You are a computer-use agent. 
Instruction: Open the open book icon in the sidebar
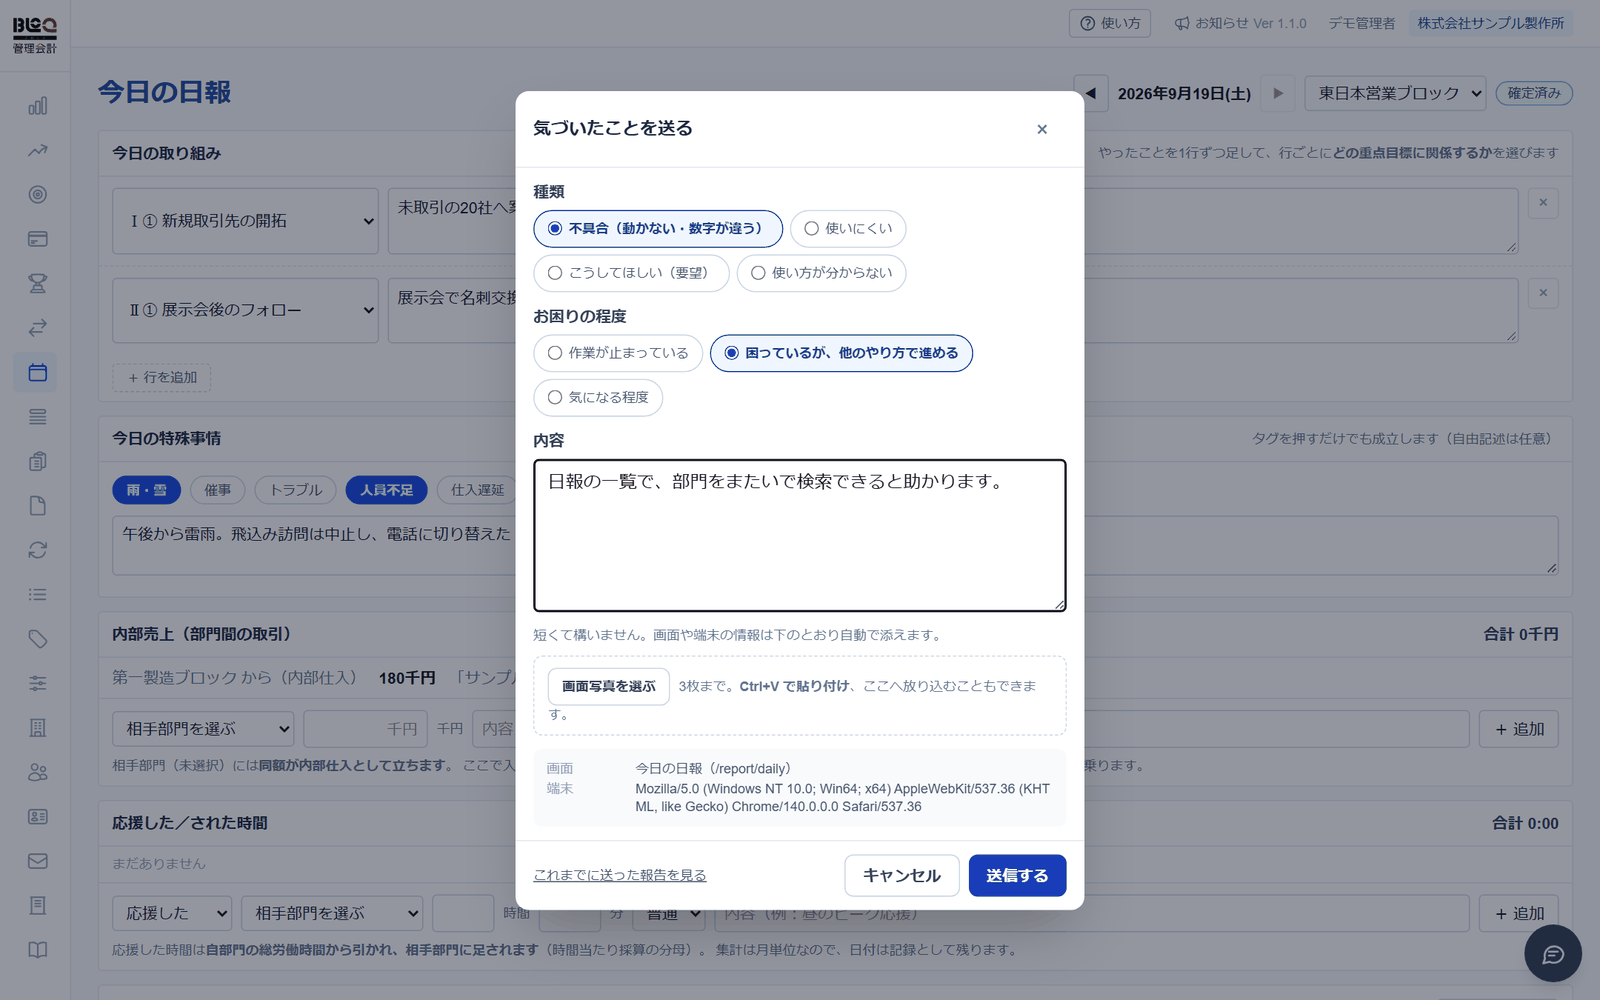(37, 950)
